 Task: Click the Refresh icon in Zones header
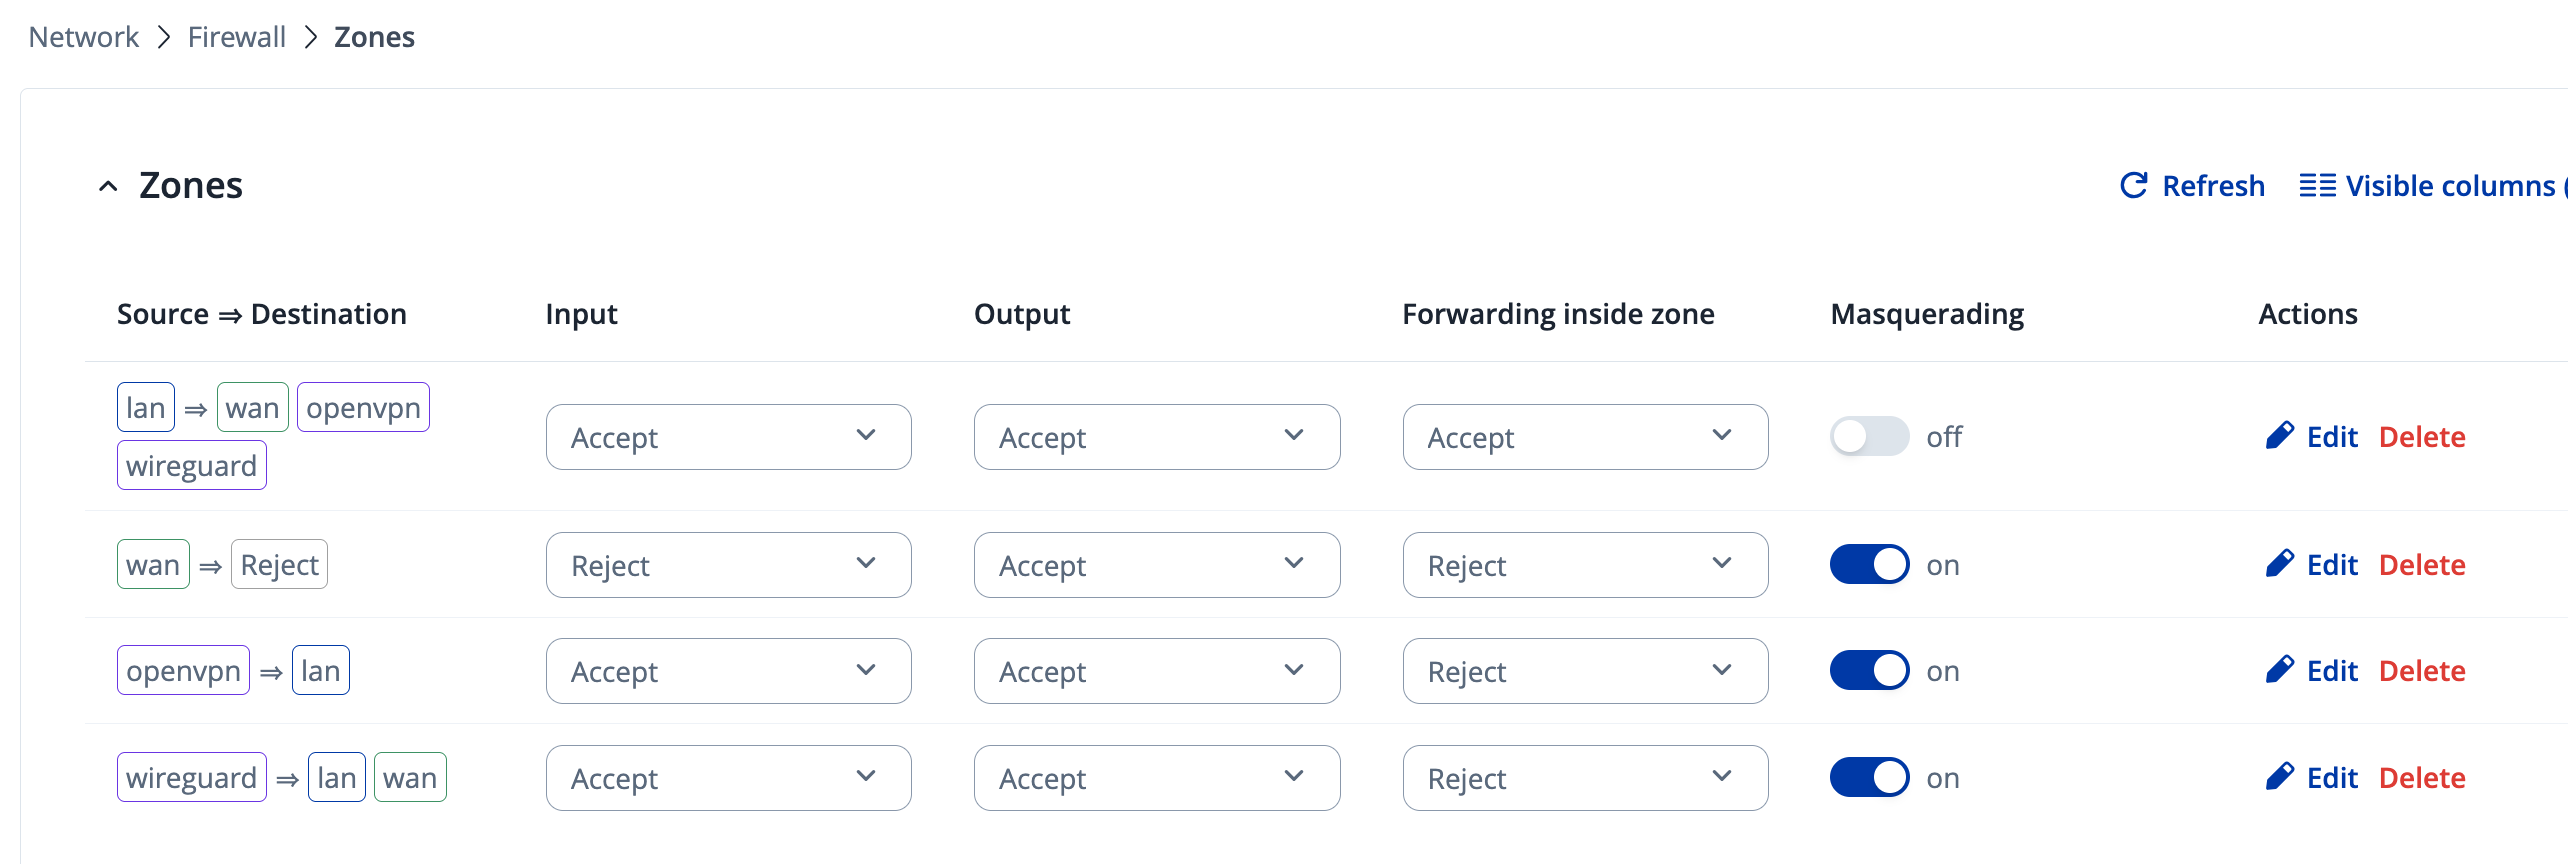pyautogui.click(x=2134, y=186)
